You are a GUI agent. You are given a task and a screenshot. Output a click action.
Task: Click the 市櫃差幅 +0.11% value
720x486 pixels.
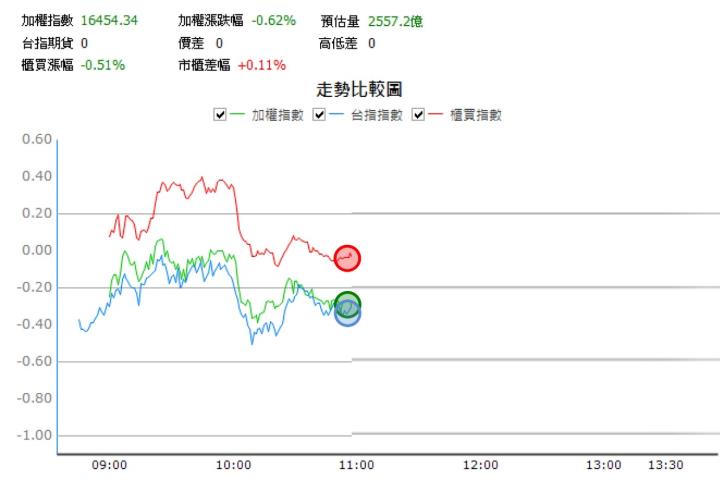click(x=262, y=65)
